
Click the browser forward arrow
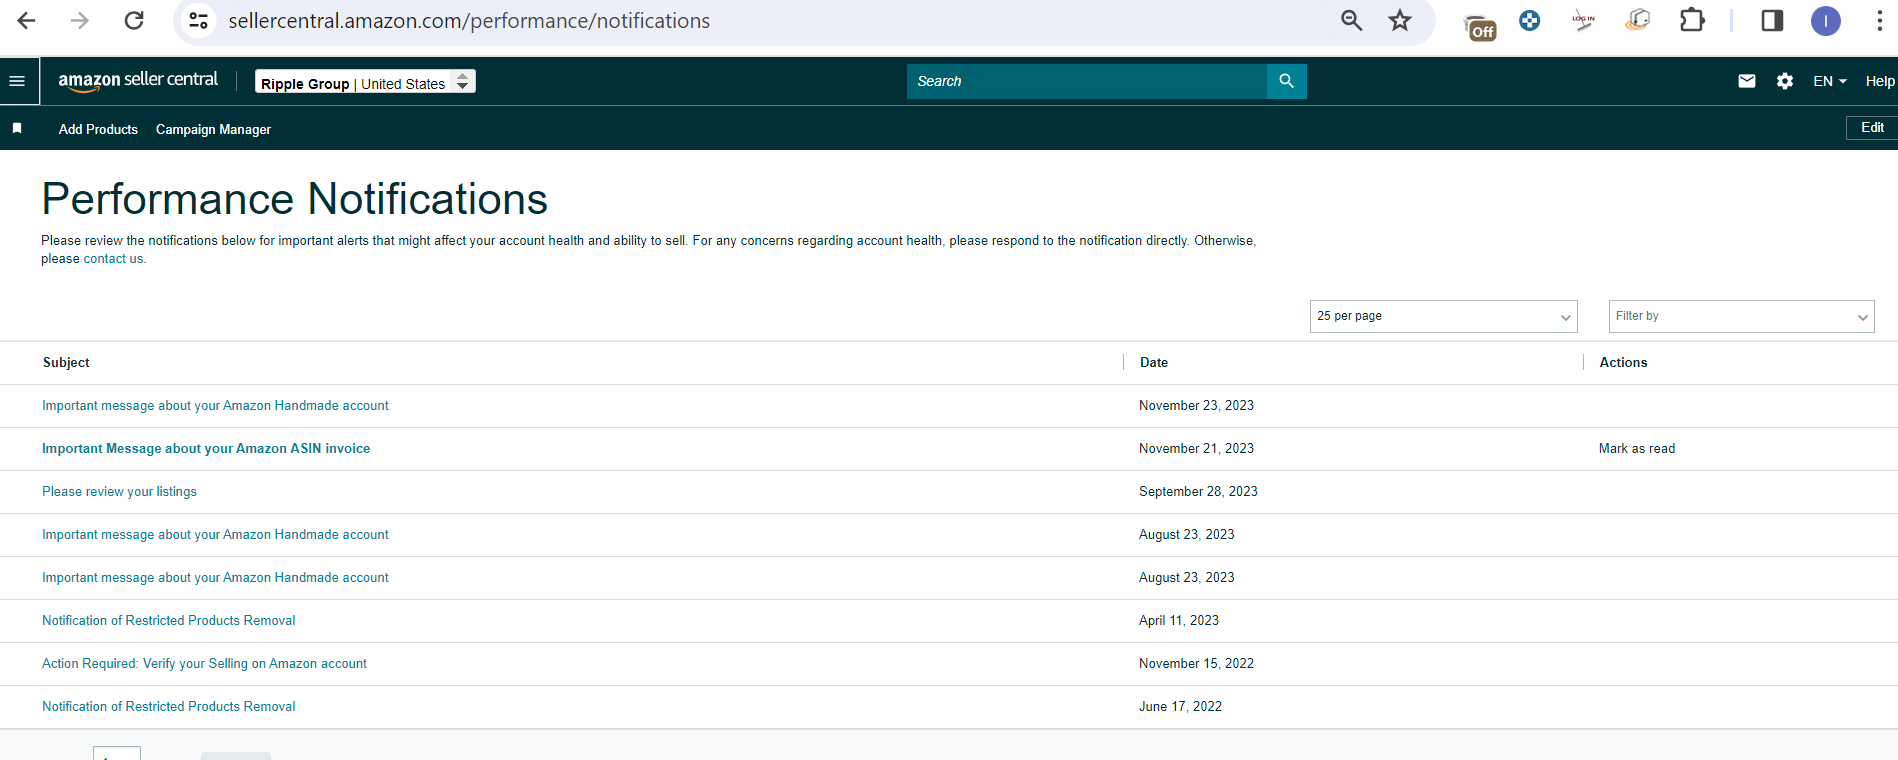(80, 21)
